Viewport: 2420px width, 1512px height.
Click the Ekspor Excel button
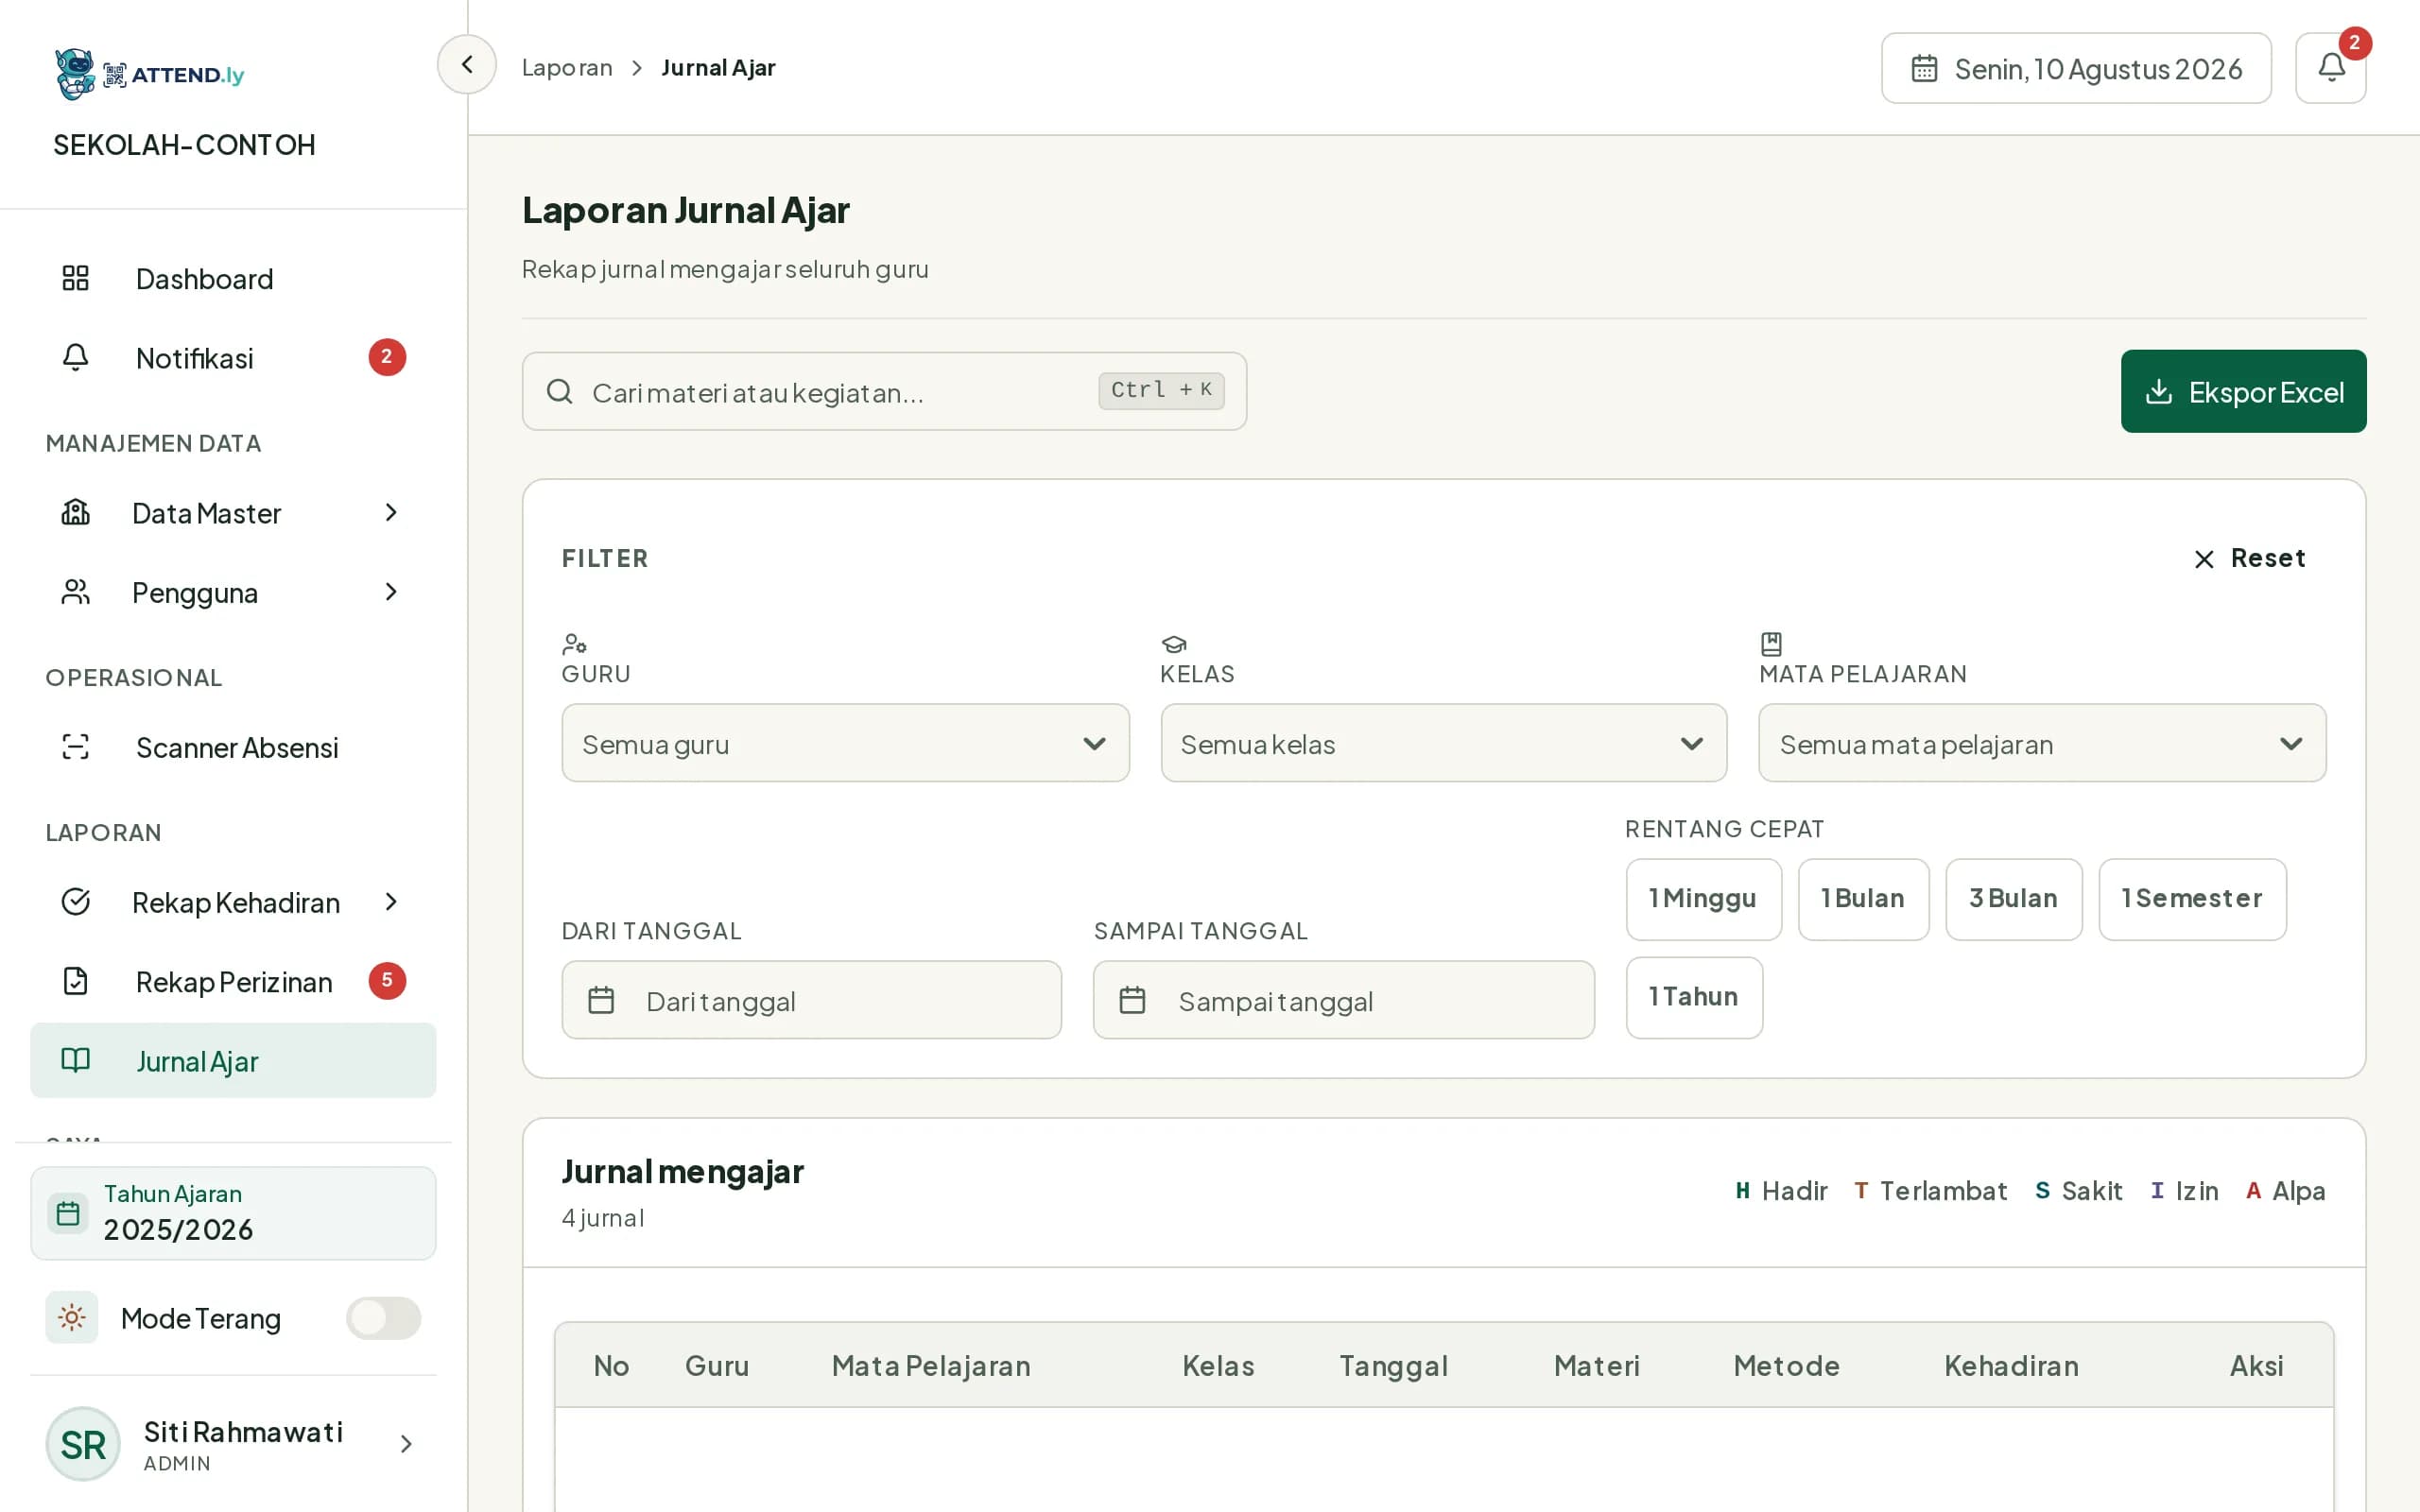pos(2243,391)
